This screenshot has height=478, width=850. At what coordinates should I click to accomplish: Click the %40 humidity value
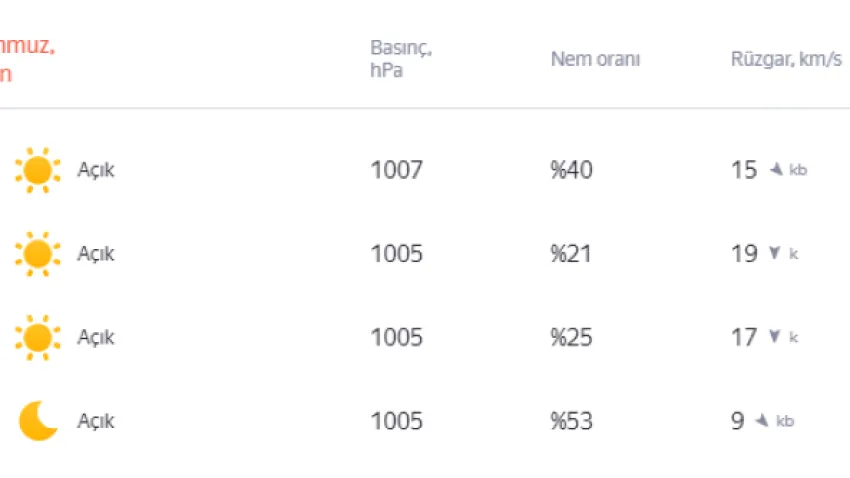point(571,170)
